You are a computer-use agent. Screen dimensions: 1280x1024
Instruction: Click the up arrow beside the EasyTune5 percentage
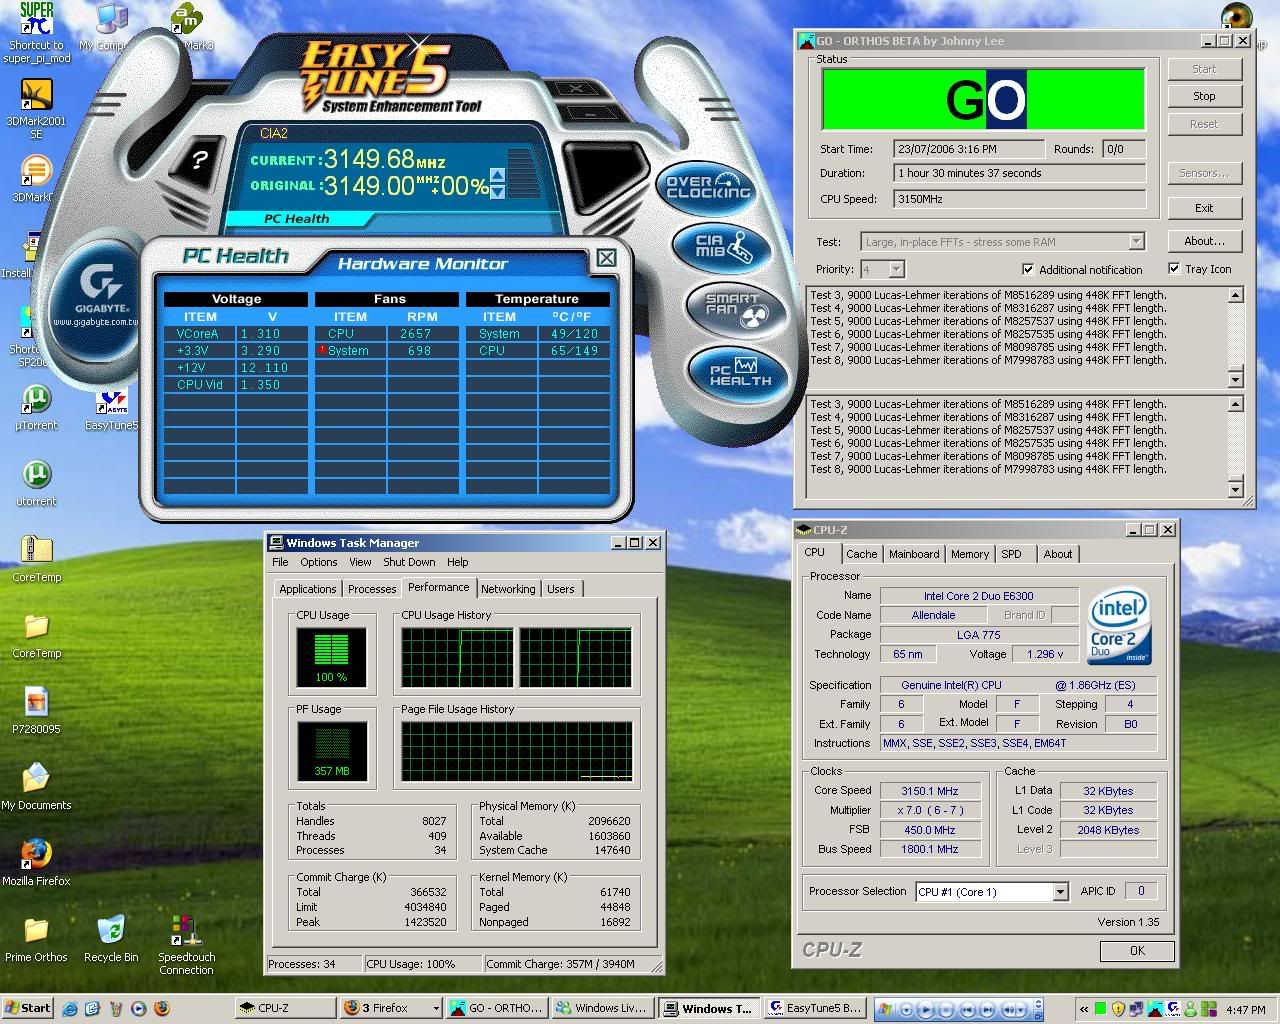click(x=498, y=176)
